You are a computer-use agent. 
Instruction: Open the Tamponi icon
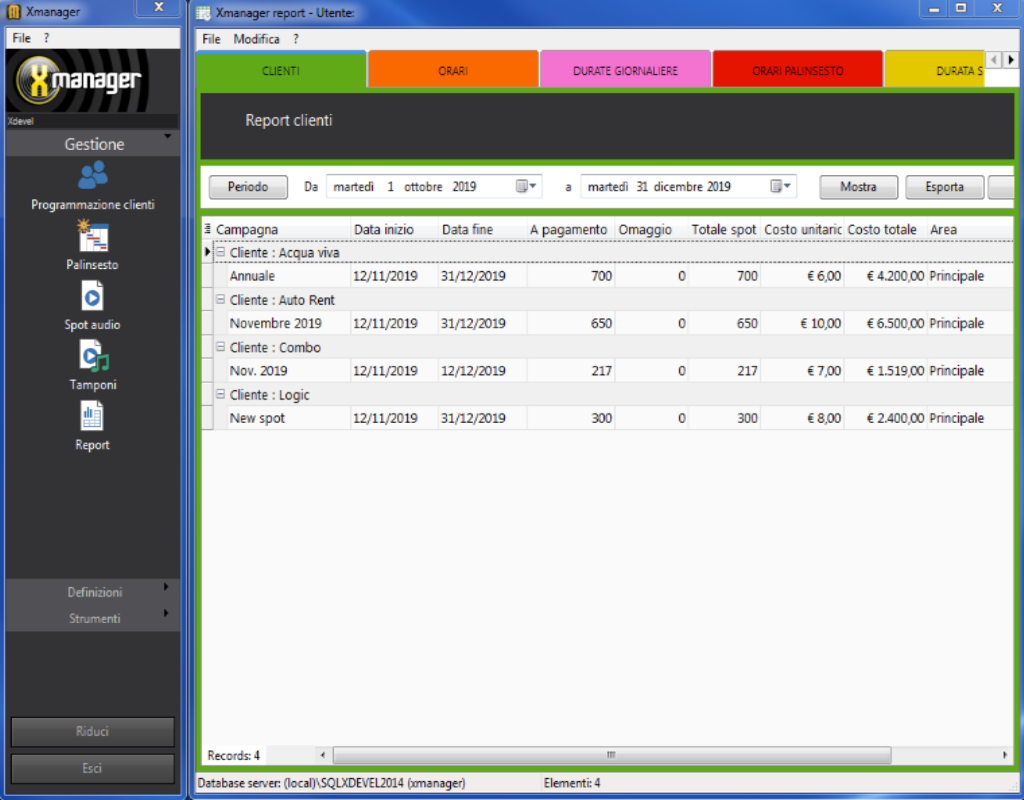tap(92, 357)
